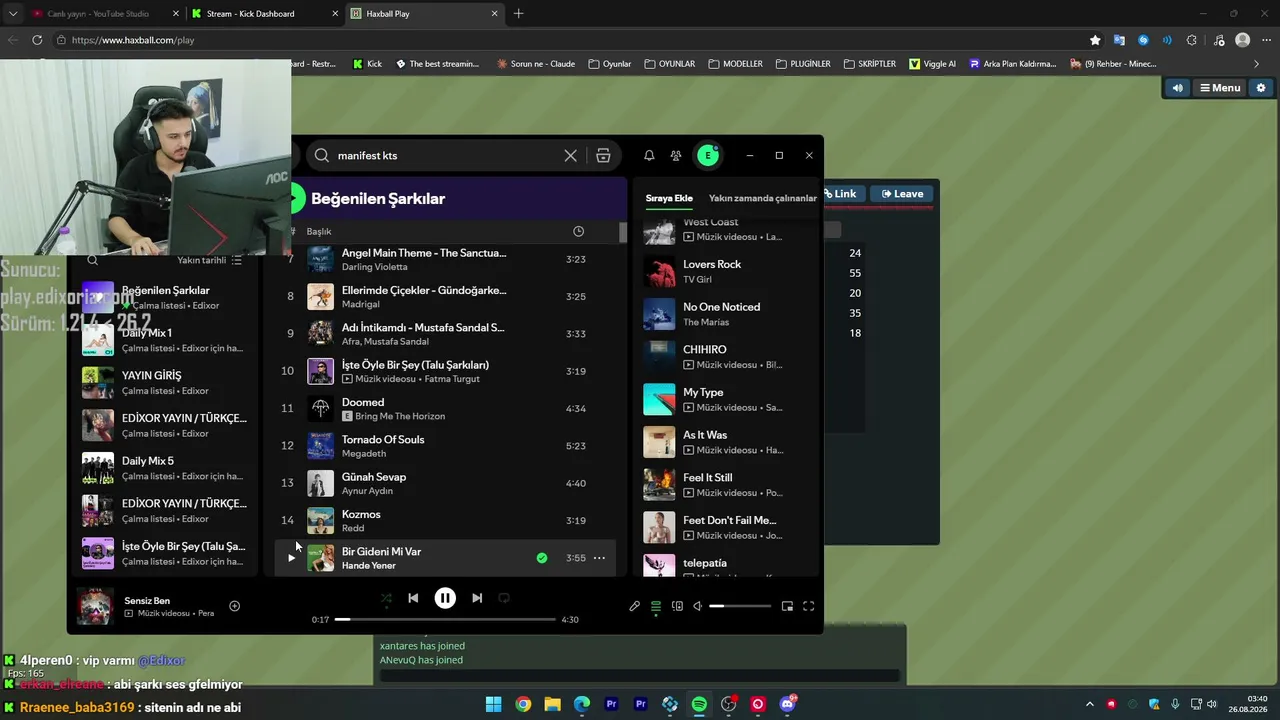Toggle shuffle in the Spotify player
The width and height of the screenshot is (1280, 720).
click(386, 598)
